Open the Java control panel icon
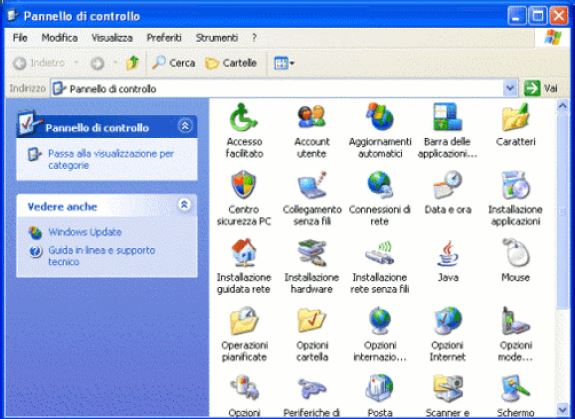The image size is (575, 419). tap(448, 261)
